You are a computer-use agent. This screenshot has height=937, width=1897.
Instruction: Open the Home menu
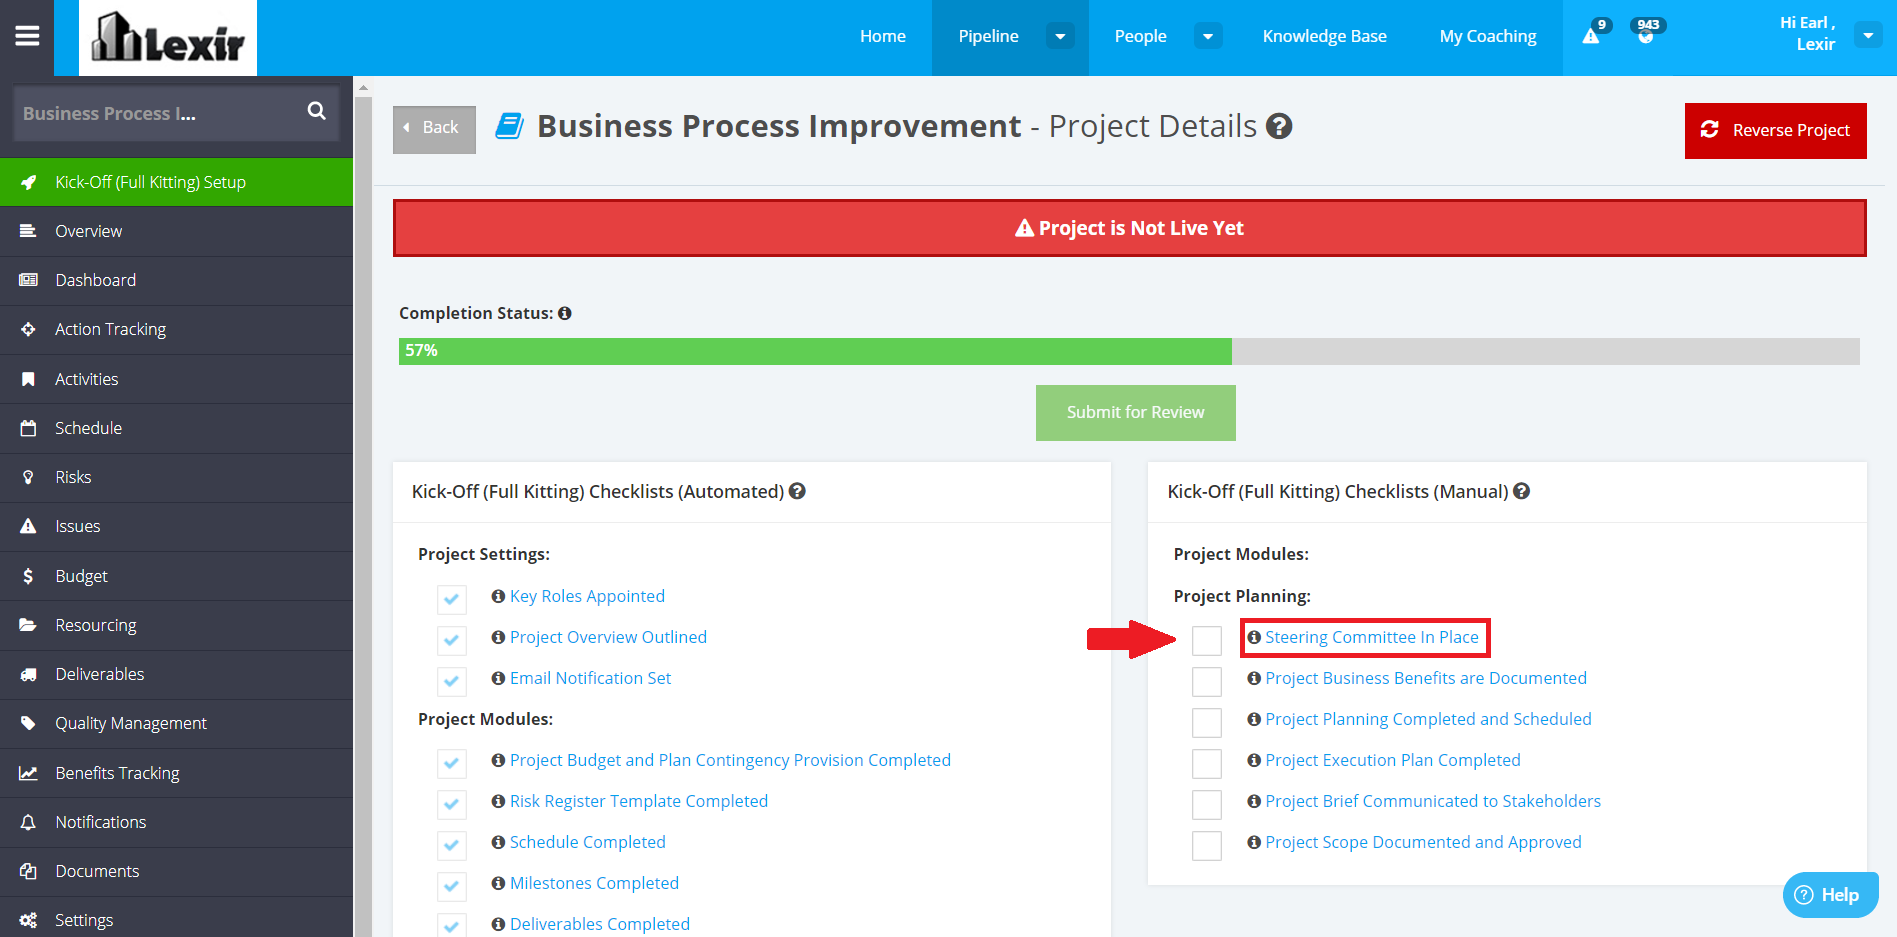coord(883,36)
